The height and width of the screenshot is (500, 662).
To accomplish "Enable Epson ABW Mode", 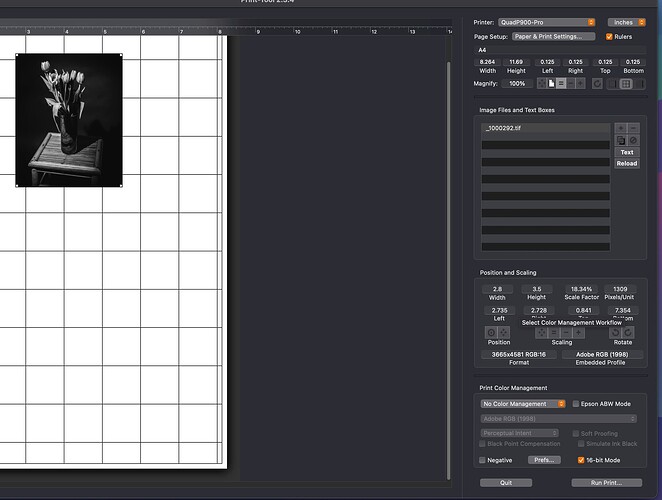I will (x=575, y=404).
